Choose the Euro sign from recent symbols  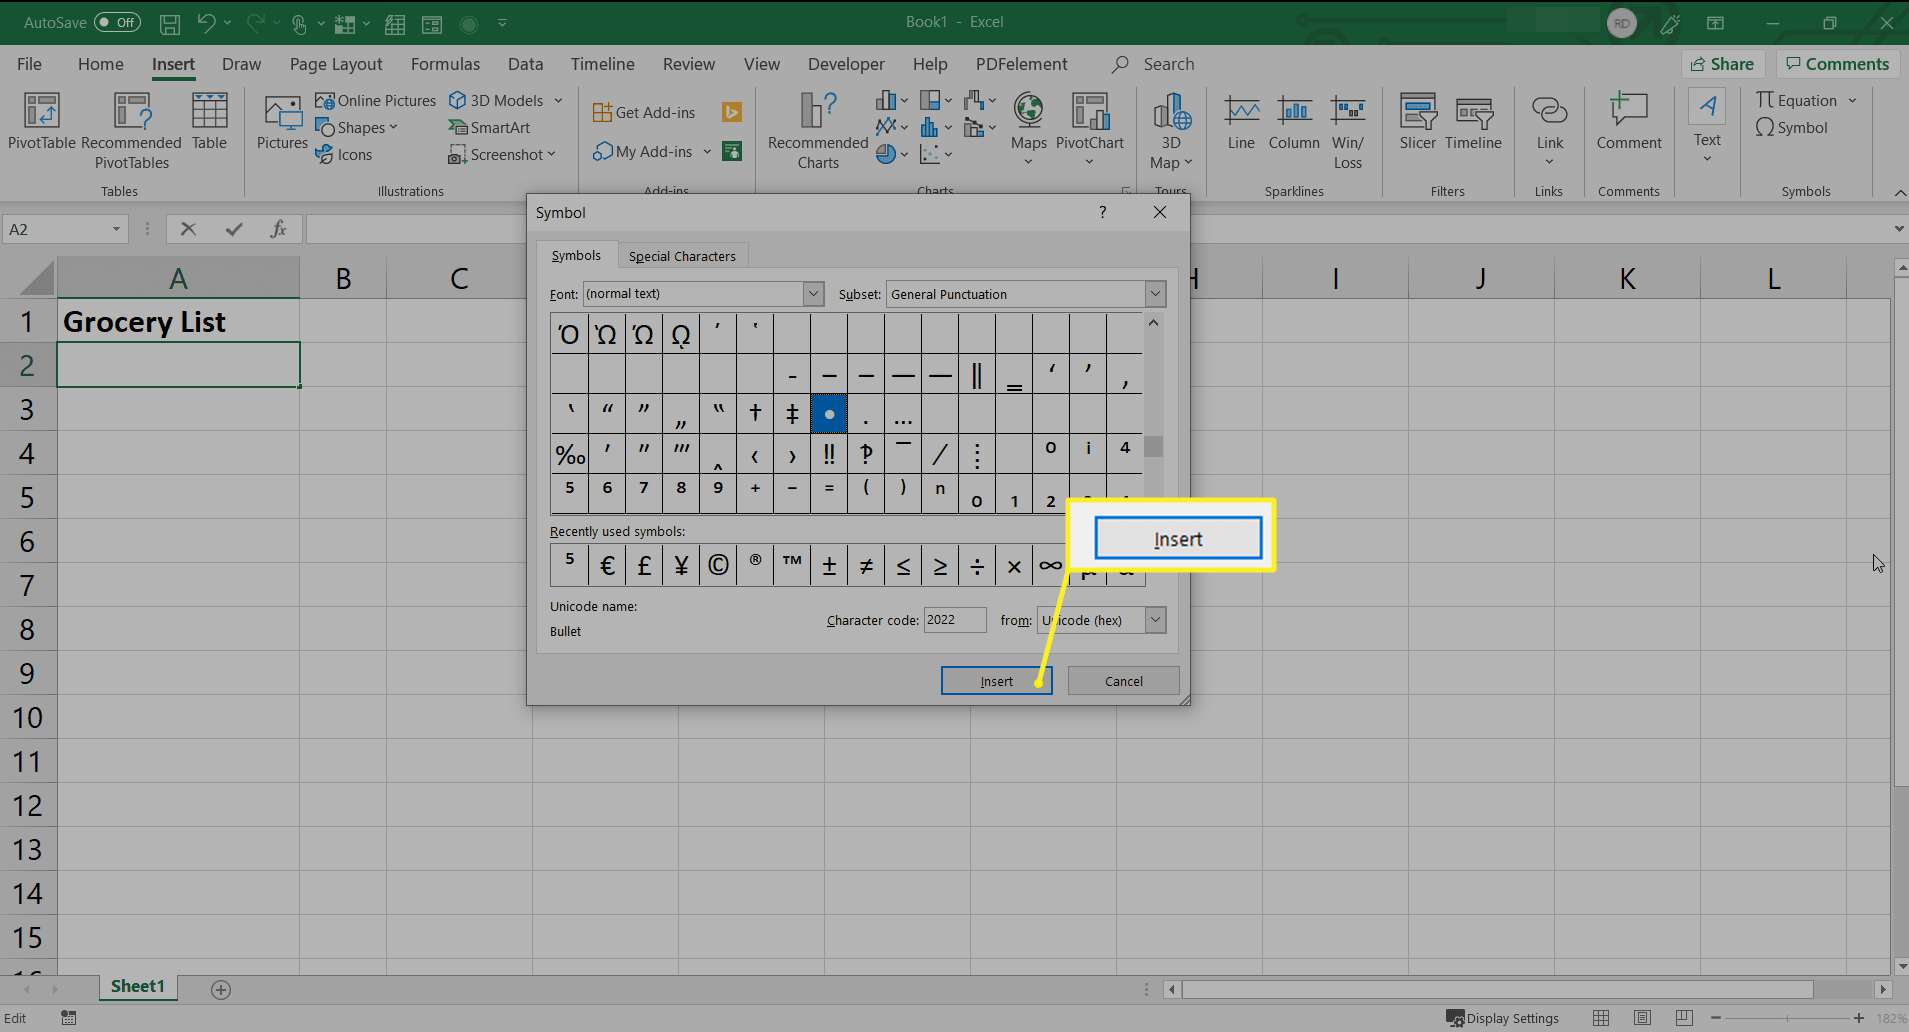[607, 565]
